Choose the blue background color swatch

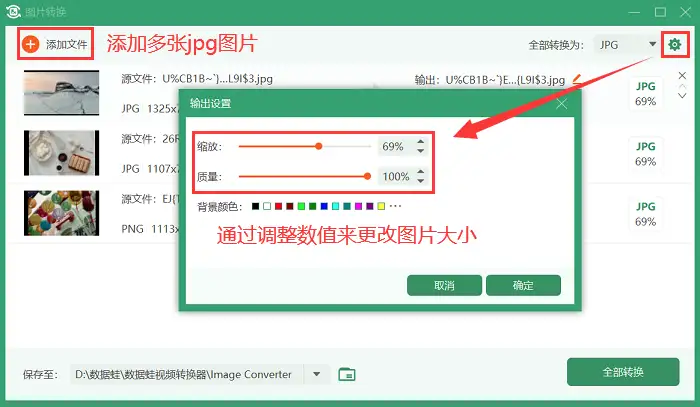click(324, 206)
